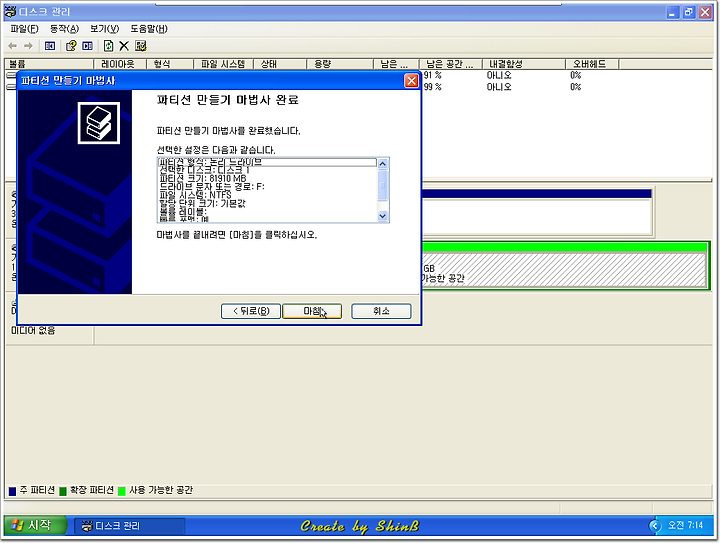Click the wizard disk stack icon
Viewport: 720px width, 543px height.
pyautogui.click(x=99, y=123)
